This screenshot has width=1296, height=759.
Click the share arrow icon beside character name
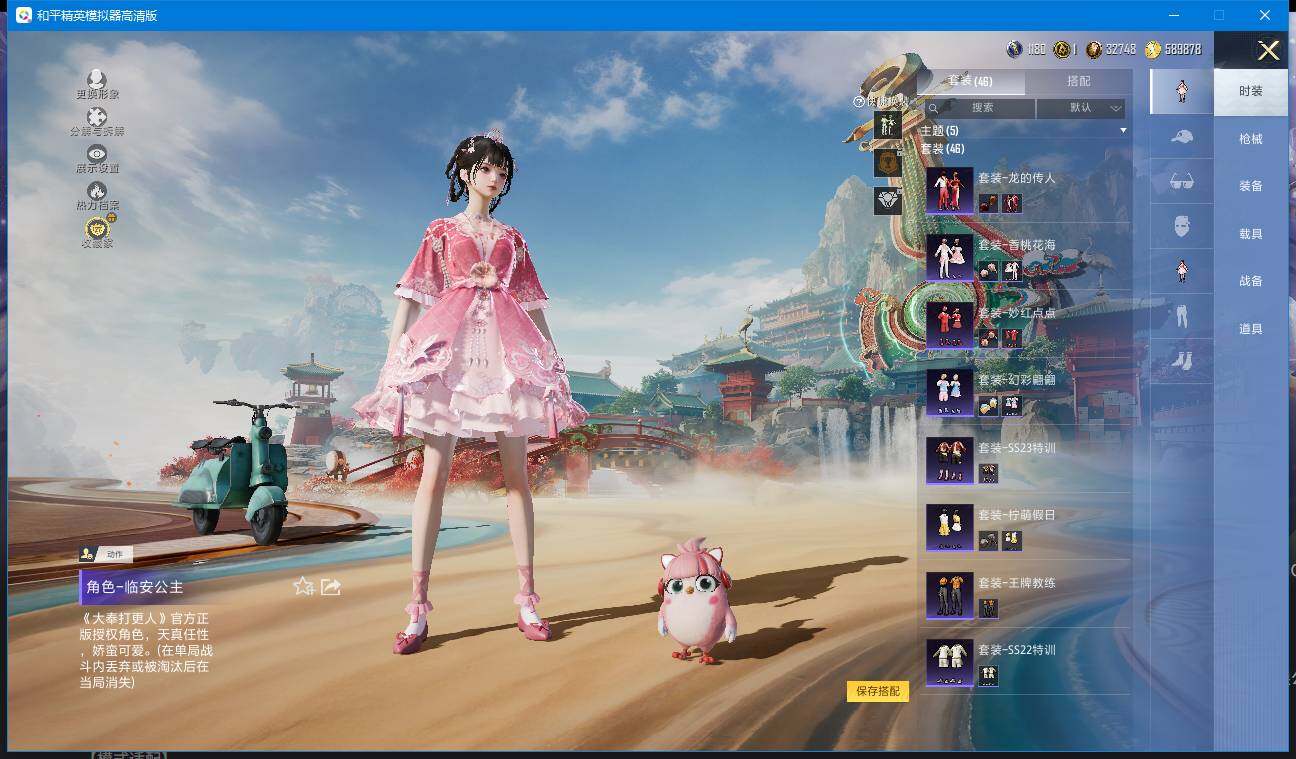[331, 587]
